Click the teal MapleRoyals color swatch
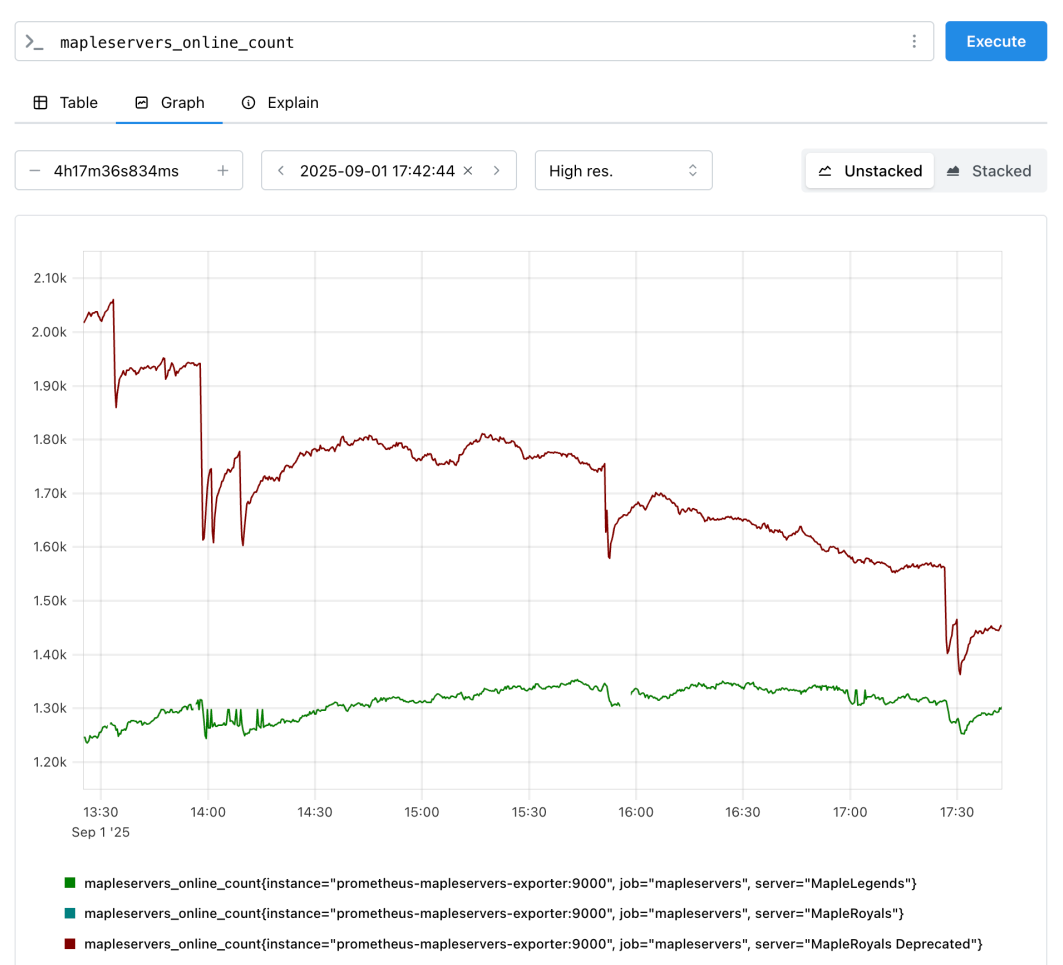This screenshot has height=965, width=1063. pos(70,913)
